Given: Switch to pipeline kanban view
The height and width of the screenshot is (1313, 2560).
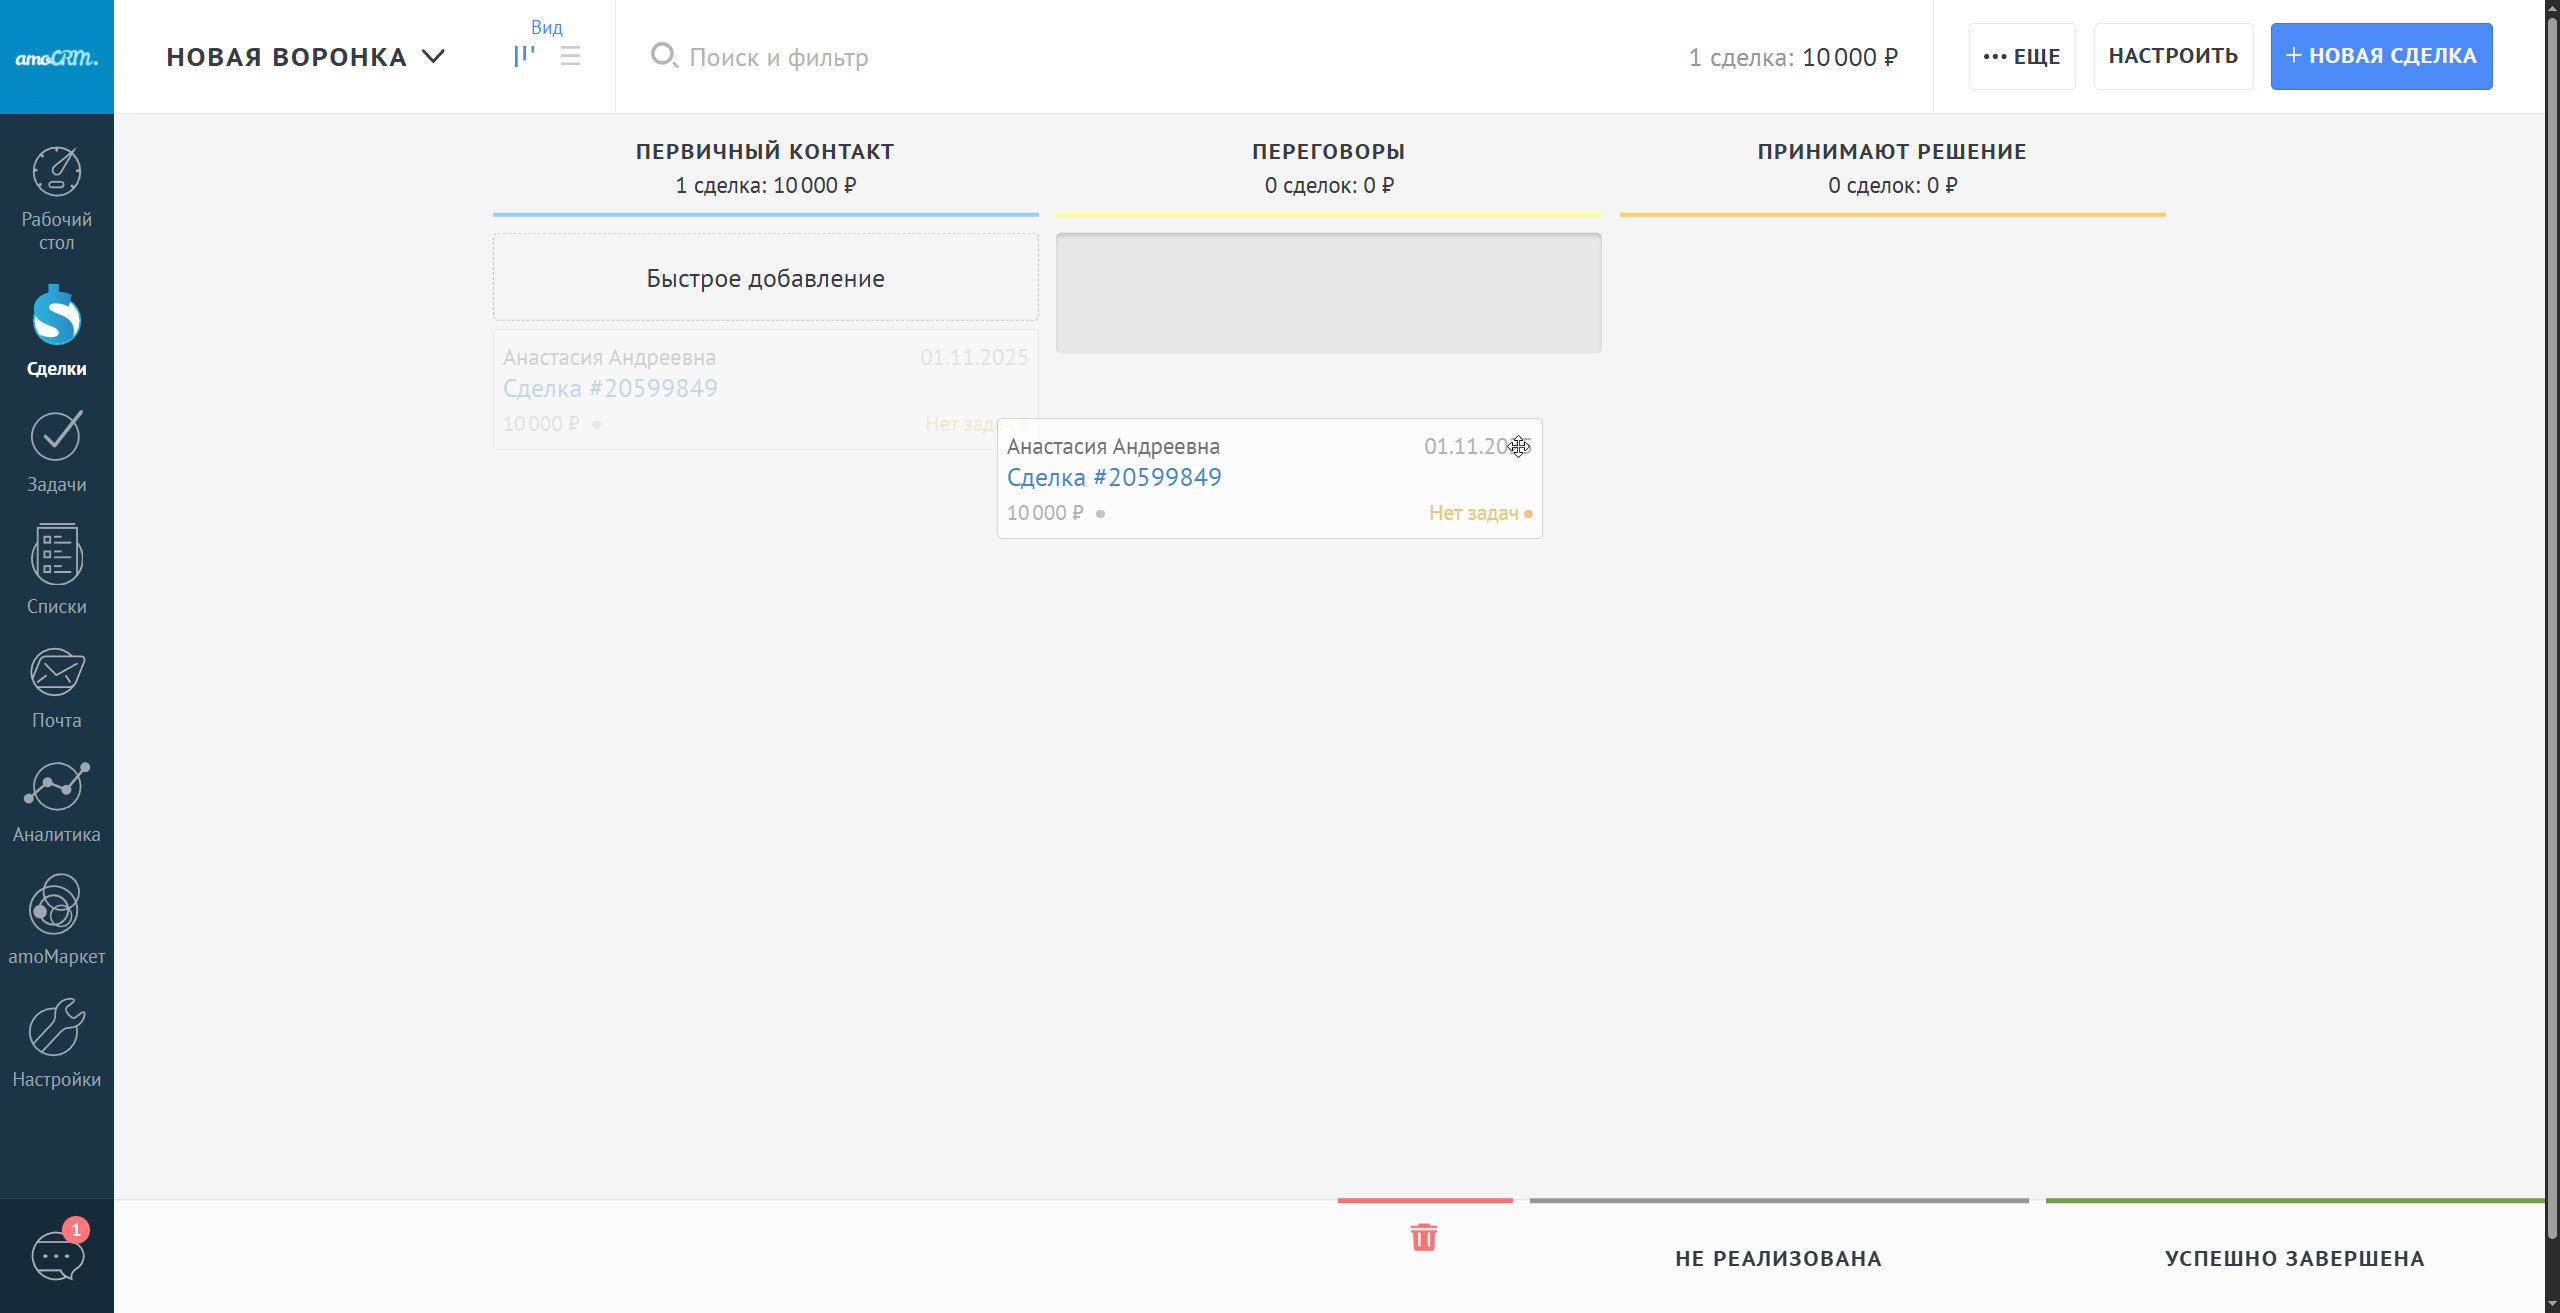Looking at the screenshot, I should [524, 56].
